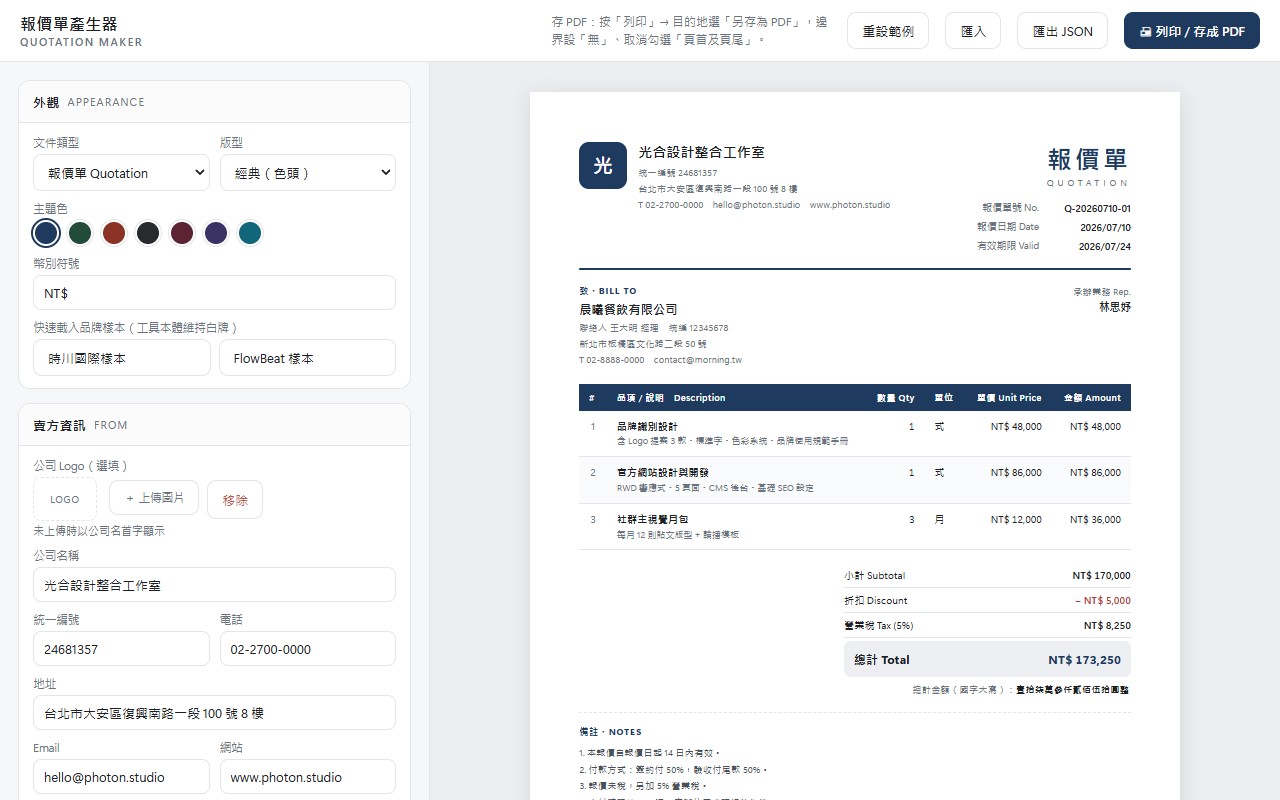Click the LOGO placeholder box

pyautogui.click(x=65, y=499)
